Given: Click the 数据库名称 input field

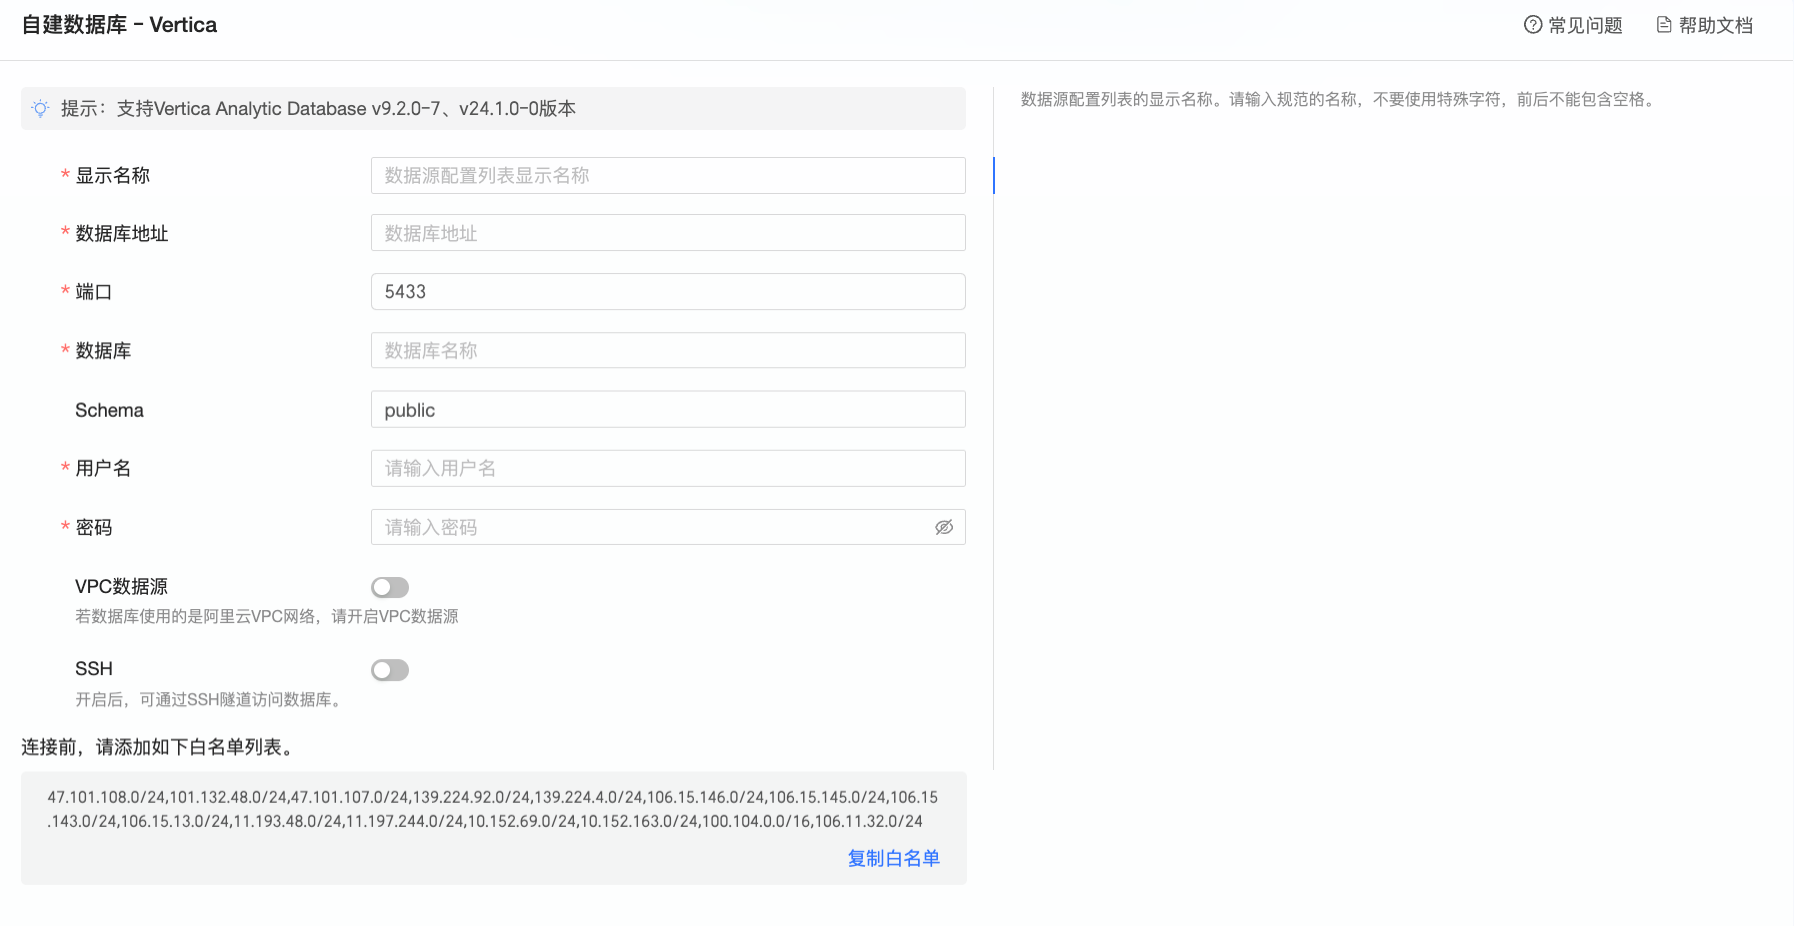Looking at the screenshot, I should pos(668,350).
